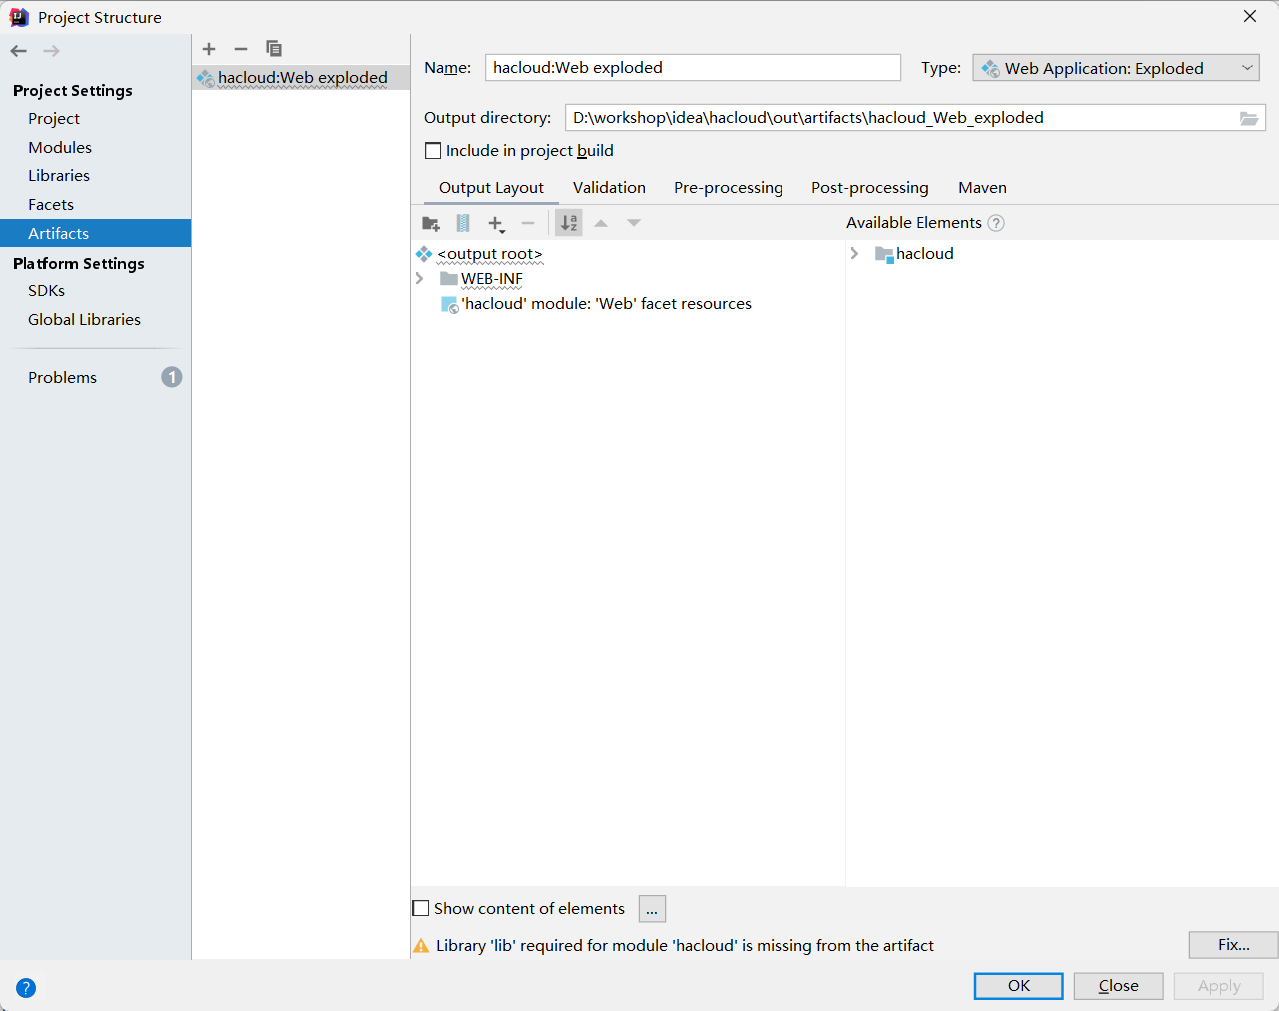Open the Pre-processing tab
Screen dimensions: 1279x1011
tap(728, 188)
